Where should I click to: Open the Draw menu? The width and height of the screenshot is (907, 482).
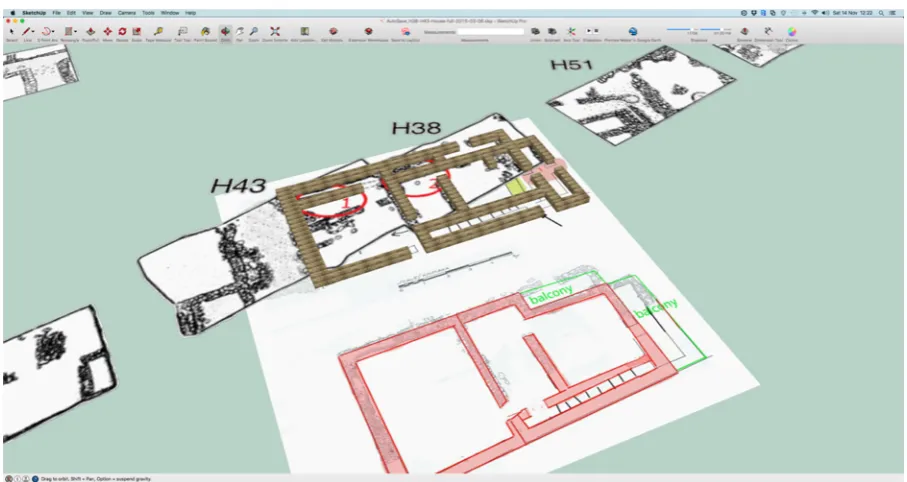click(105, 13)
